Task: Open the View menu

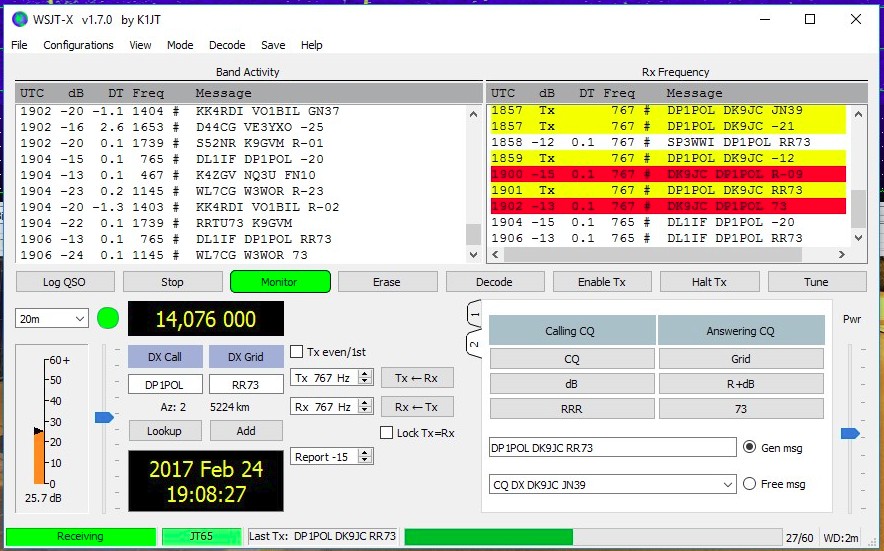Action: 140,45
